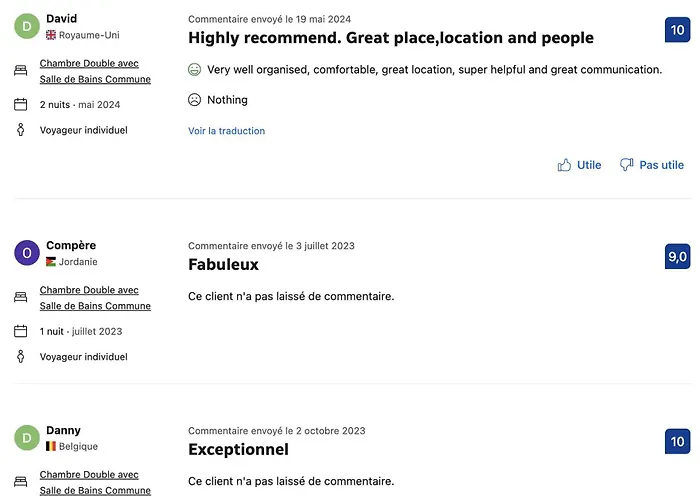This screenshot has height=500, width=700.
Task: Mark David's review as Utile
Action: click(579, 165)
